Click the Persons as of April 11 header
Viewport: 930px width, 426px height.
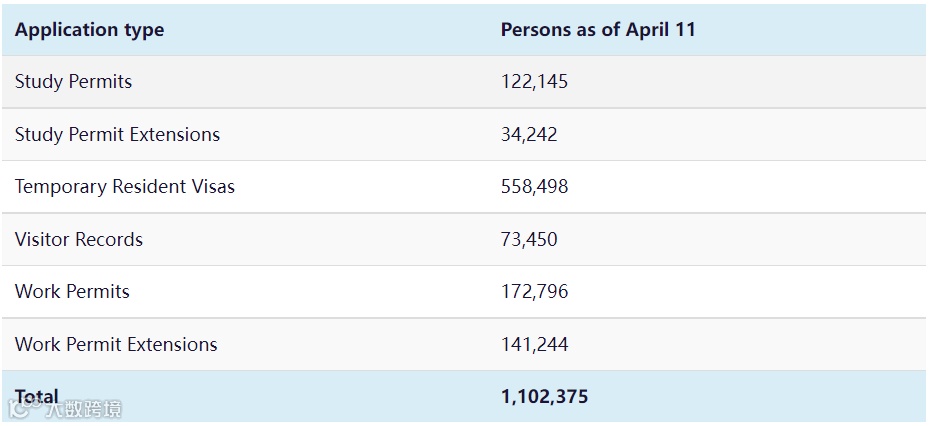tap(597, 30)
